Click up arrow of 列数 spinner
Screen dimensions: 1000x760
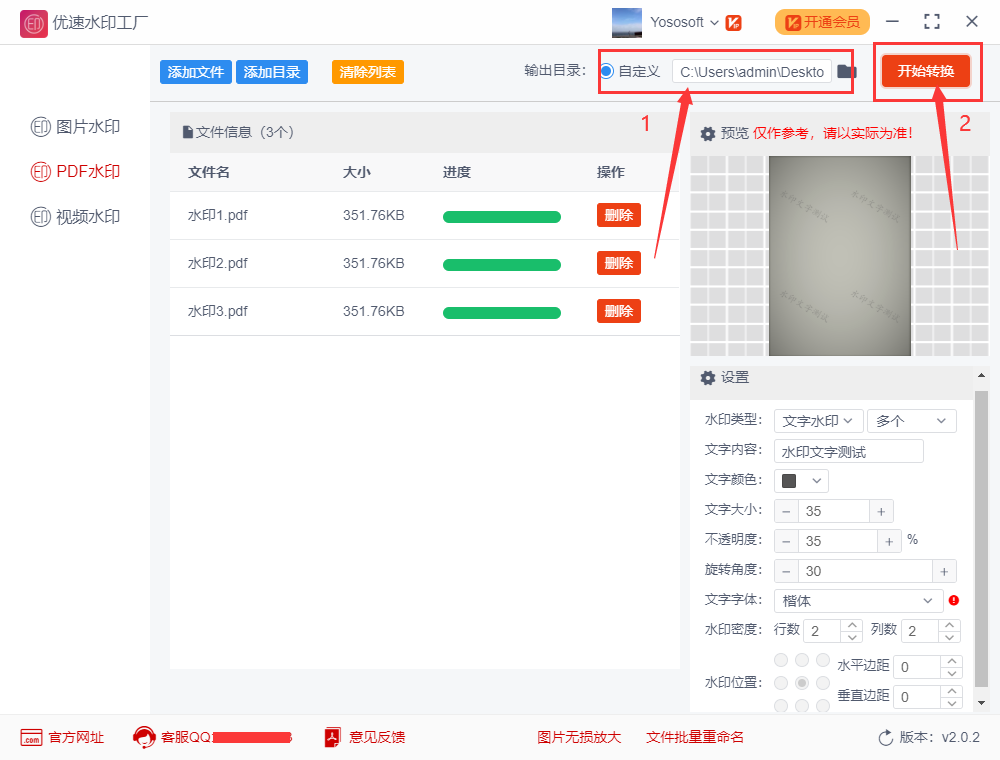coord(949,625)
